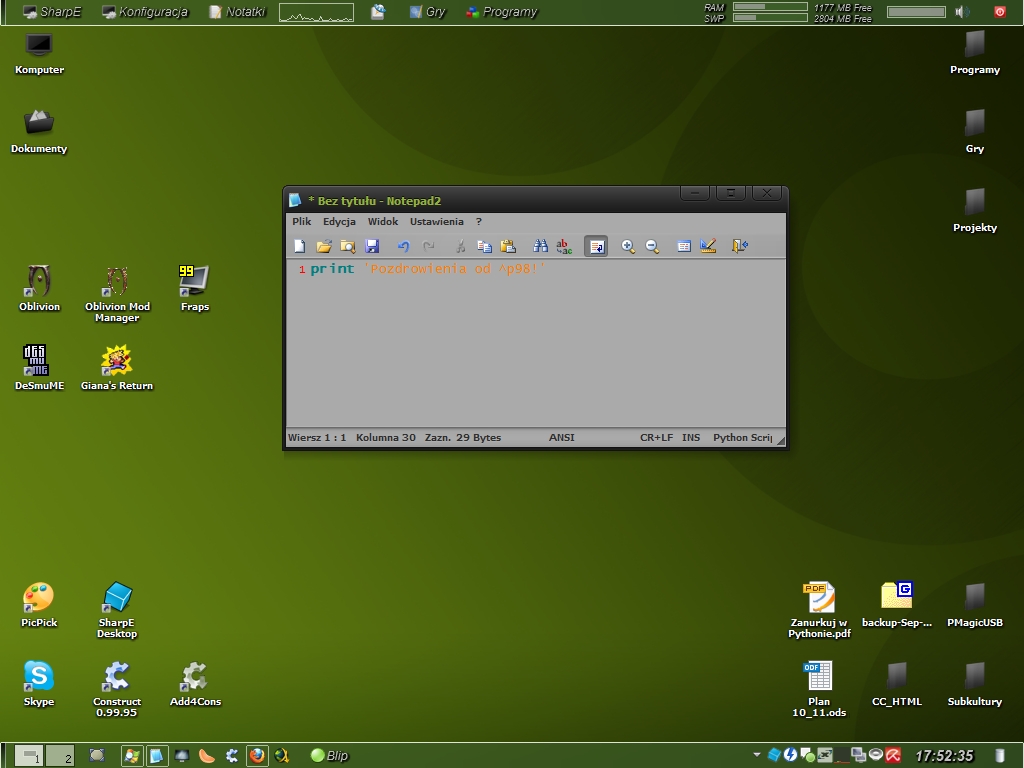Click the Zoom out magnifier

[652, 246]
